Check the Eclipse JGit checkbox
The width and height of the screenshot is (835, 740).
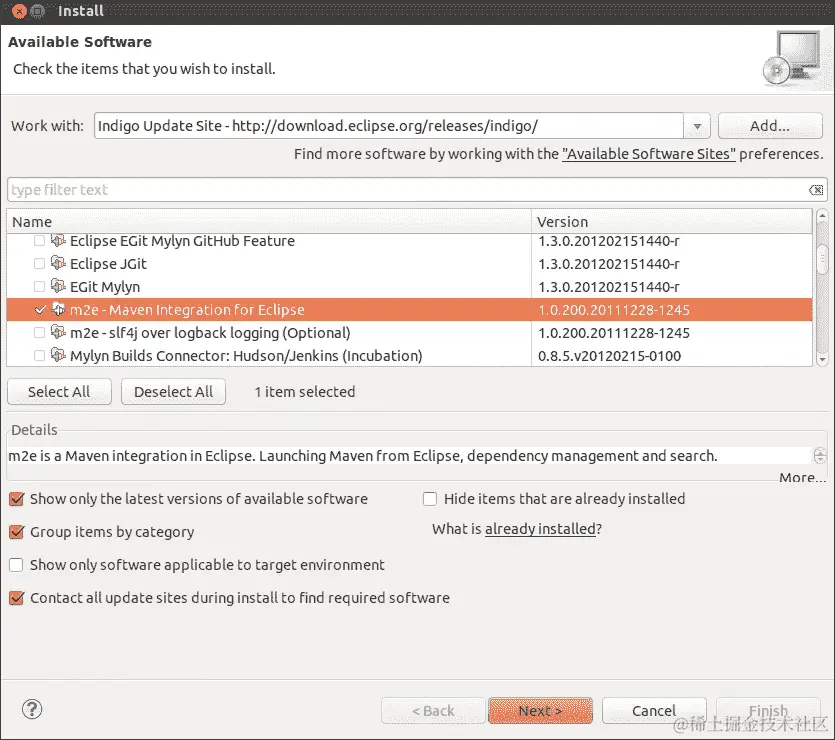(39, 264)
